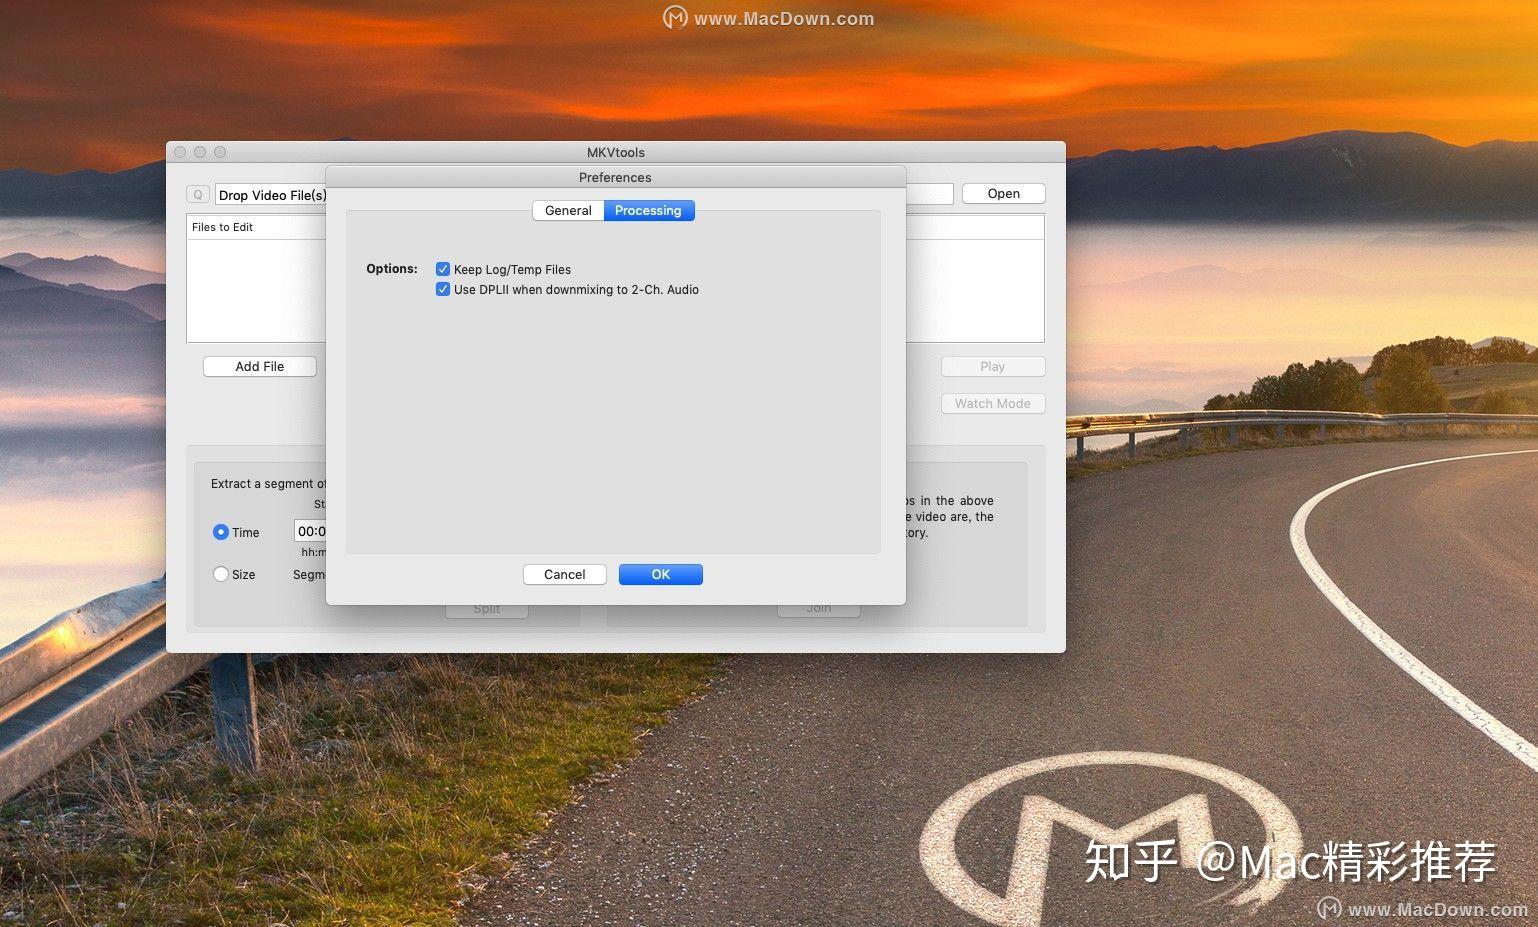Click the Play button in MKVtools
This screenshot has height=927, width=1538.
993,366
